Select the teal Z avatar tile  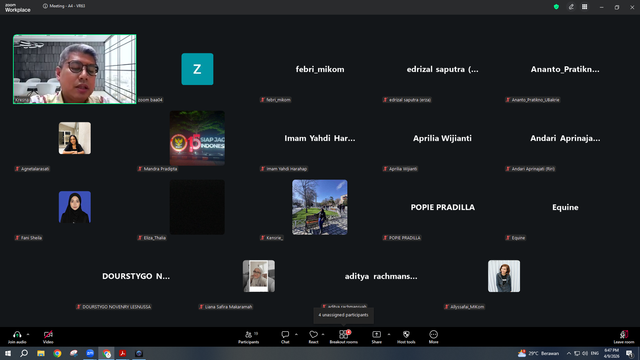click(x=197, y=69)
